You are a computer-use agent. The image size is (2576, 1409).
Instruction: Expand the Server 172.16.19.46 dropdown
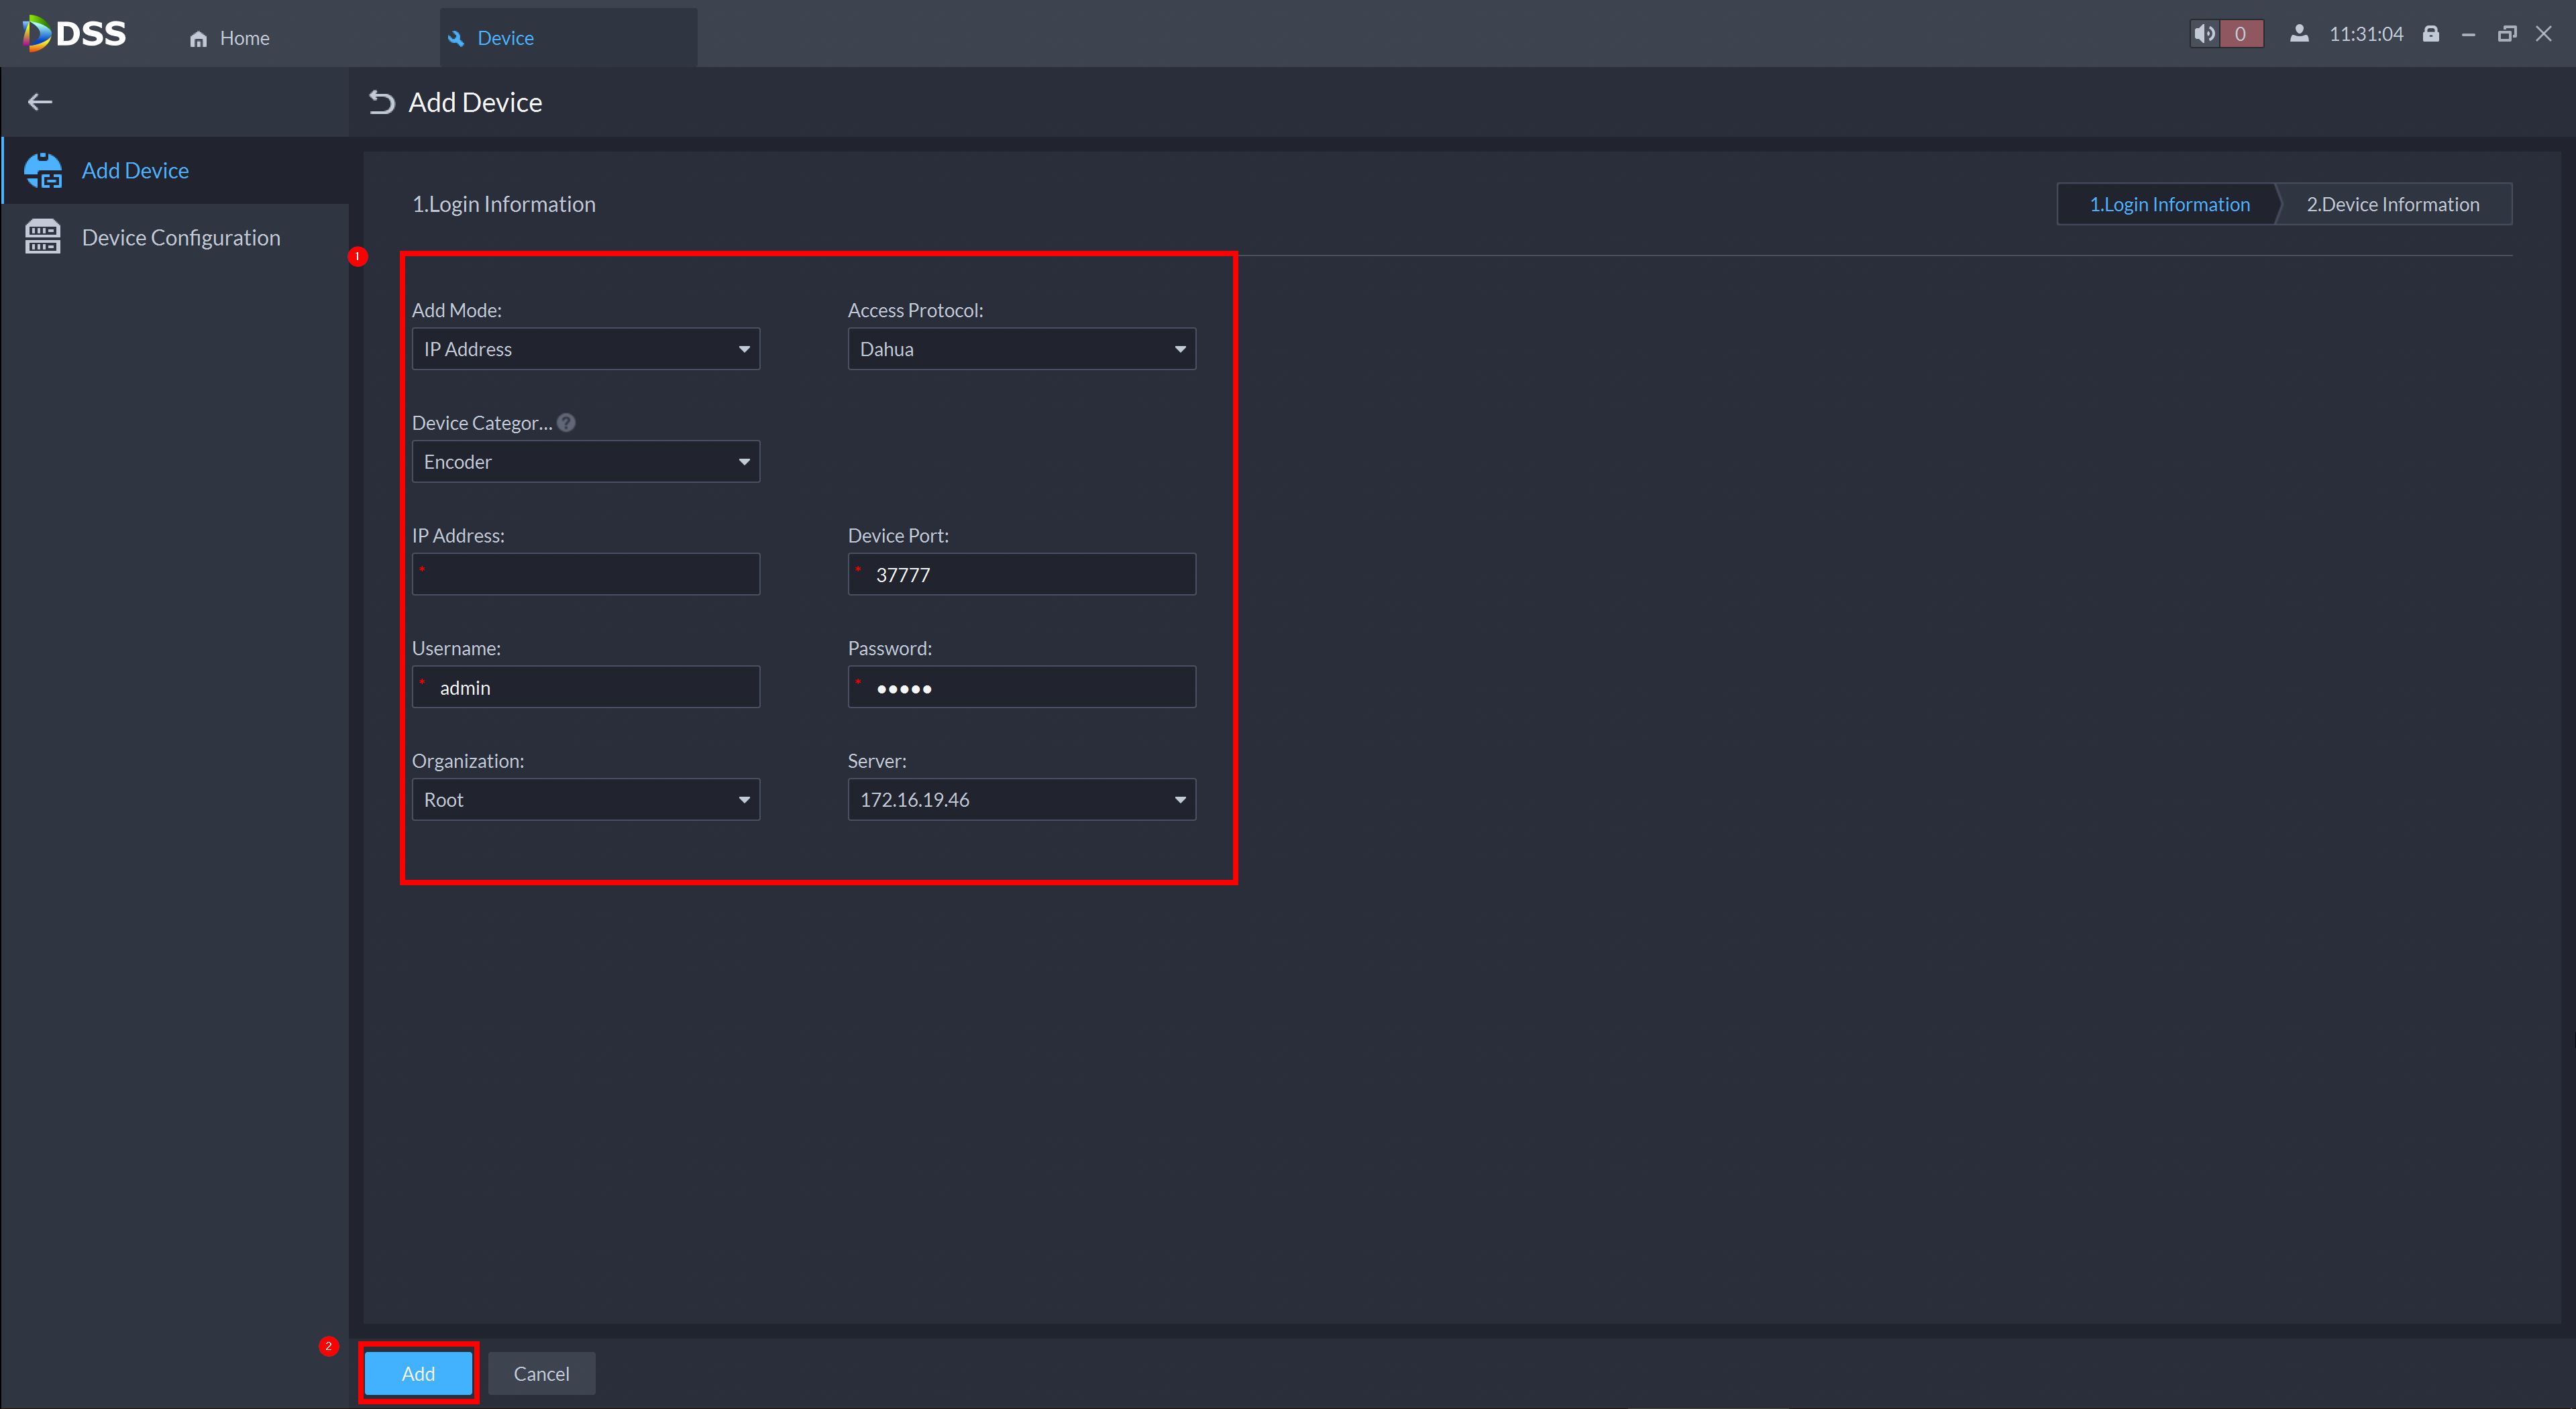pos(1021,800)
